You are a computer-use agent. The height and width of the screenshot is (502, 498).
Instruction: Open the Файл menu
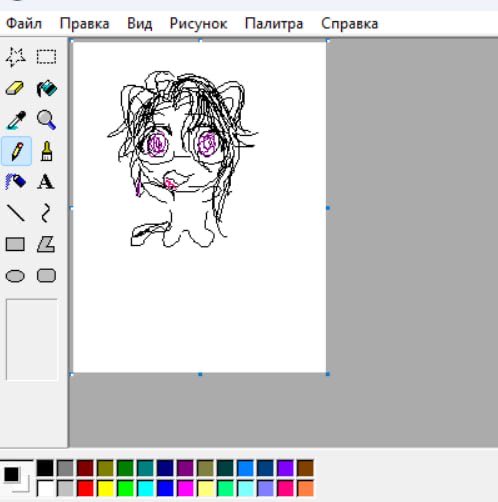[x=24, y=24]
